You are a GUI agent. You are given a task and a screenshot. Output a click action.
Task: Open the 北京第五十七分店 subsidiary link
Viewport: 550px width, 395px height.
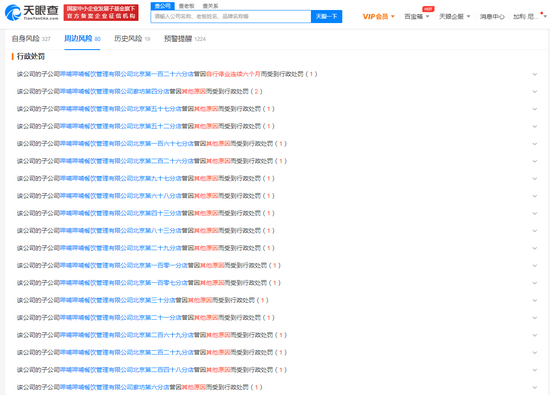tap(120, 109)
